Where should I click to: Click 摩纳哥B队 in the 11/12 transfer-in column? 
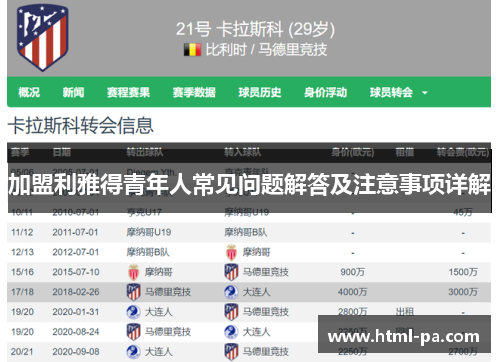point(246,232)
